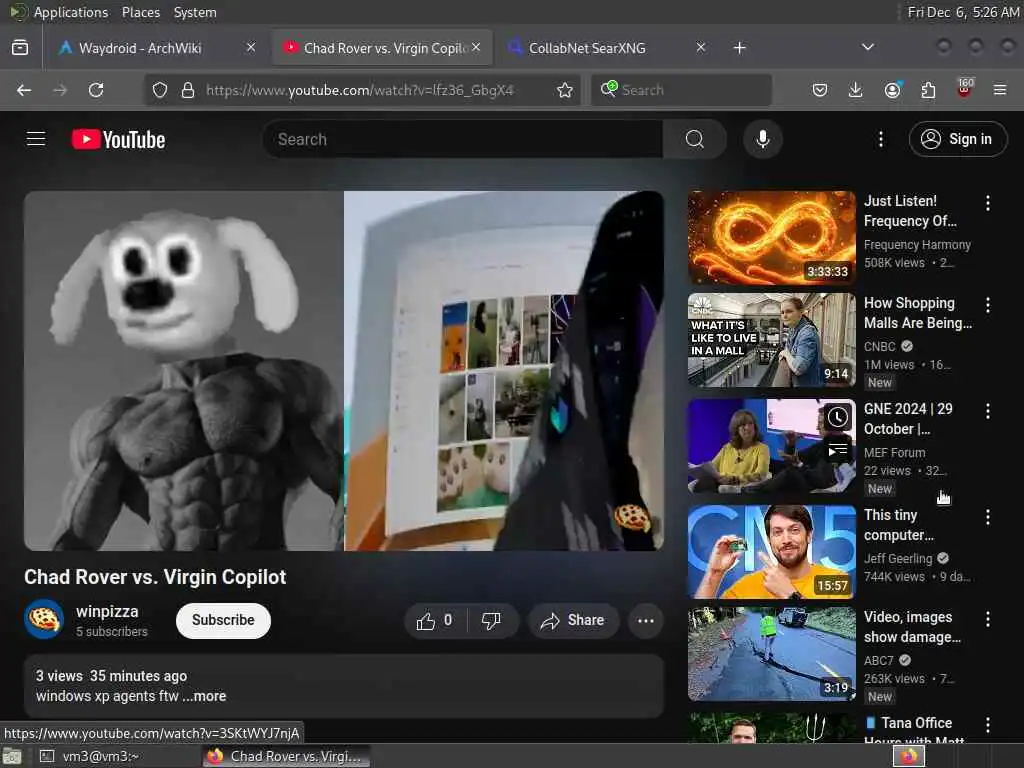Close the CollabNet SearXNG tab
The width and height of the screenshot is (1024, 768).
pos(701,47)
